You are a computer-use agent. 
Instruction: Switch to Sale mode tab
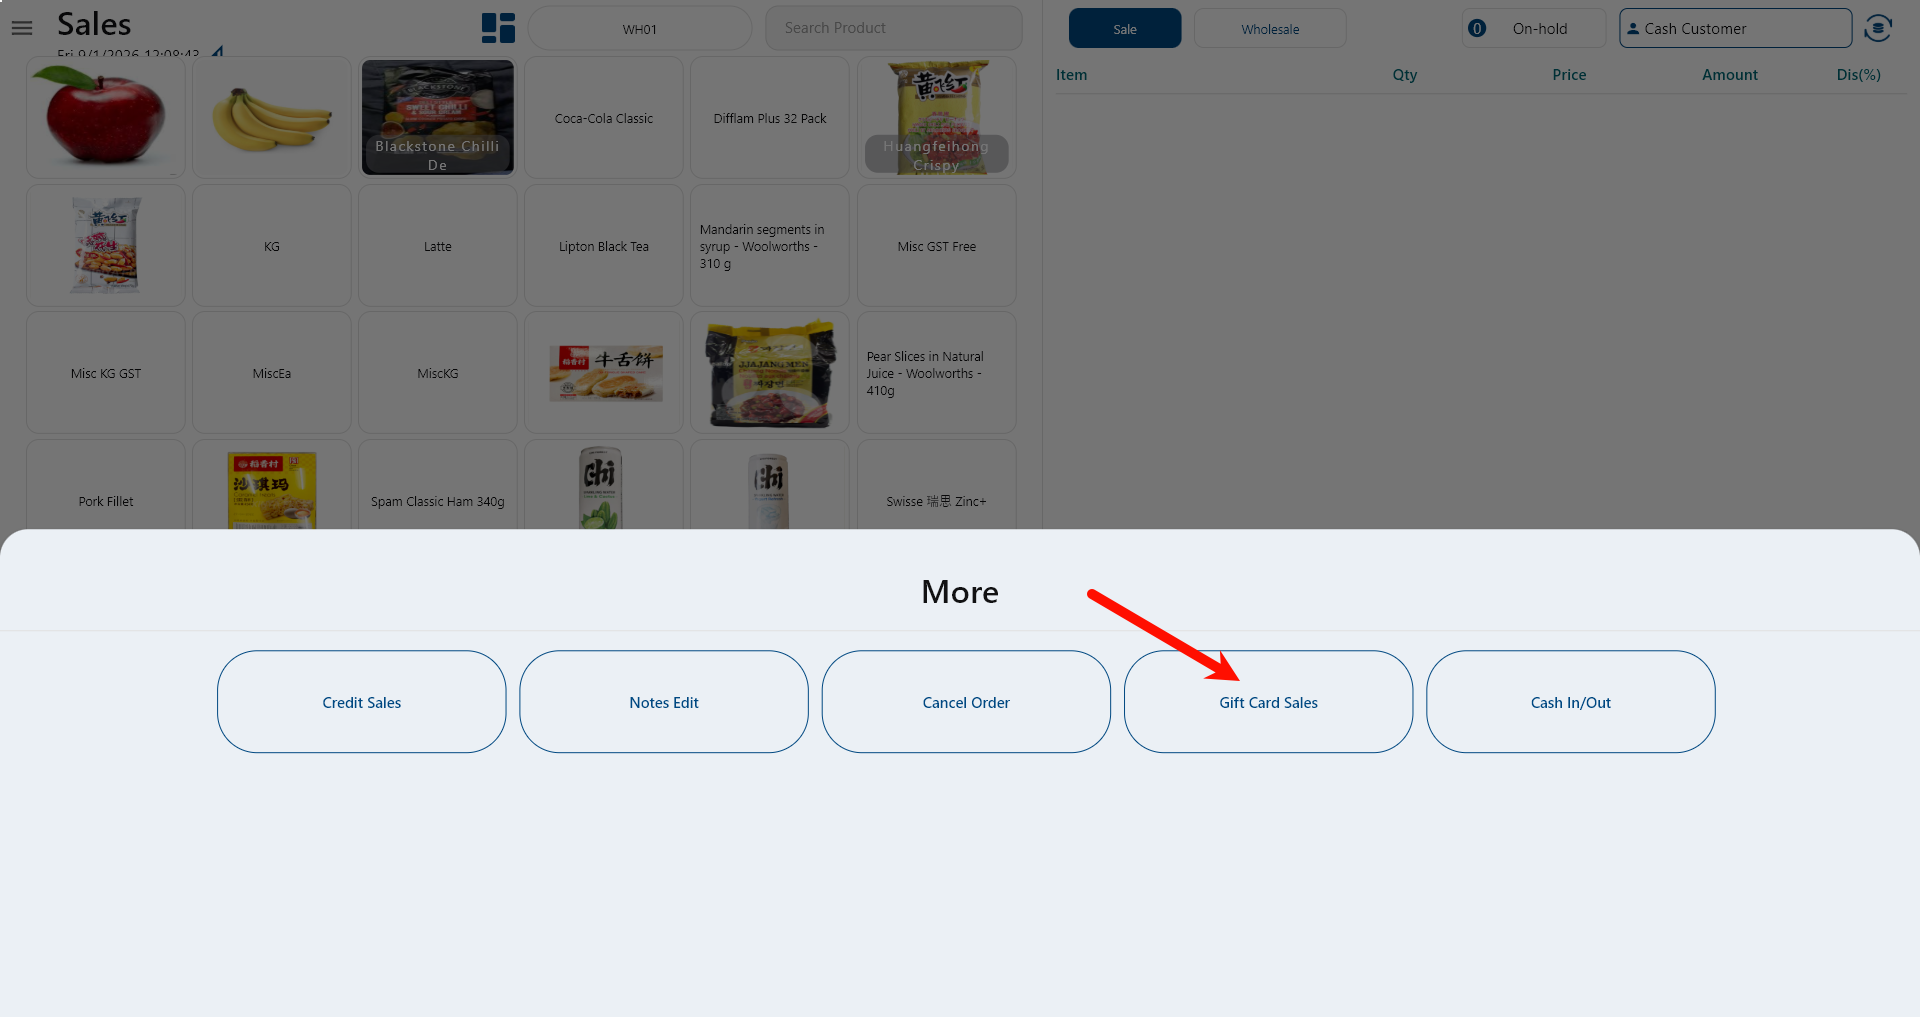point(1125,29)
